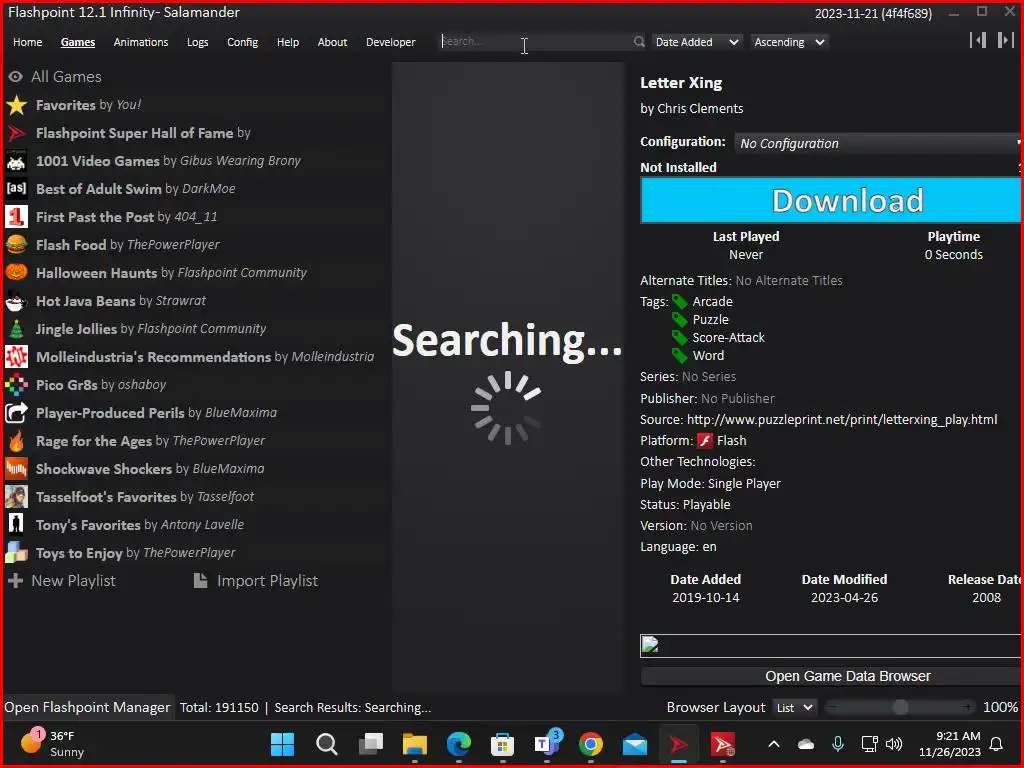Screen dimensions: 1024x768
Task: Open the taskbar weather widget
Action: pos(52,744)
